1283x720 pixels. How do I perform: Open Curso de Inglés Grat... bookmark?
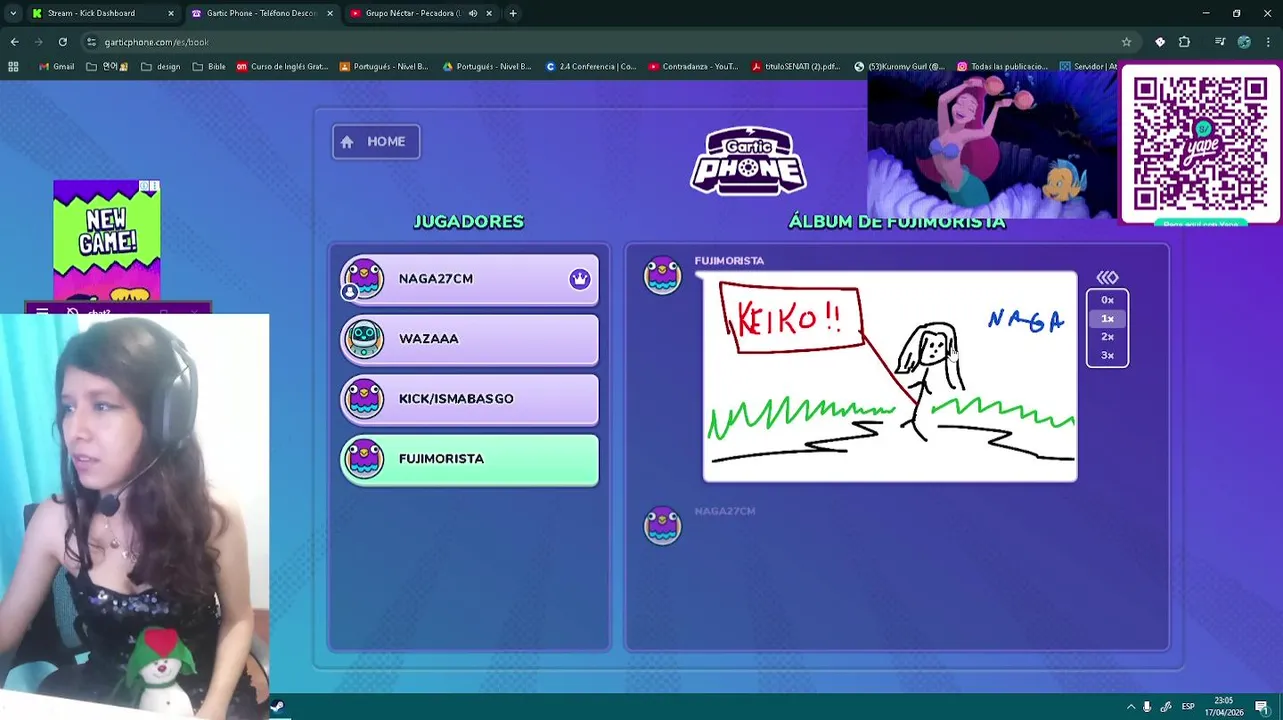click(282, 67)
